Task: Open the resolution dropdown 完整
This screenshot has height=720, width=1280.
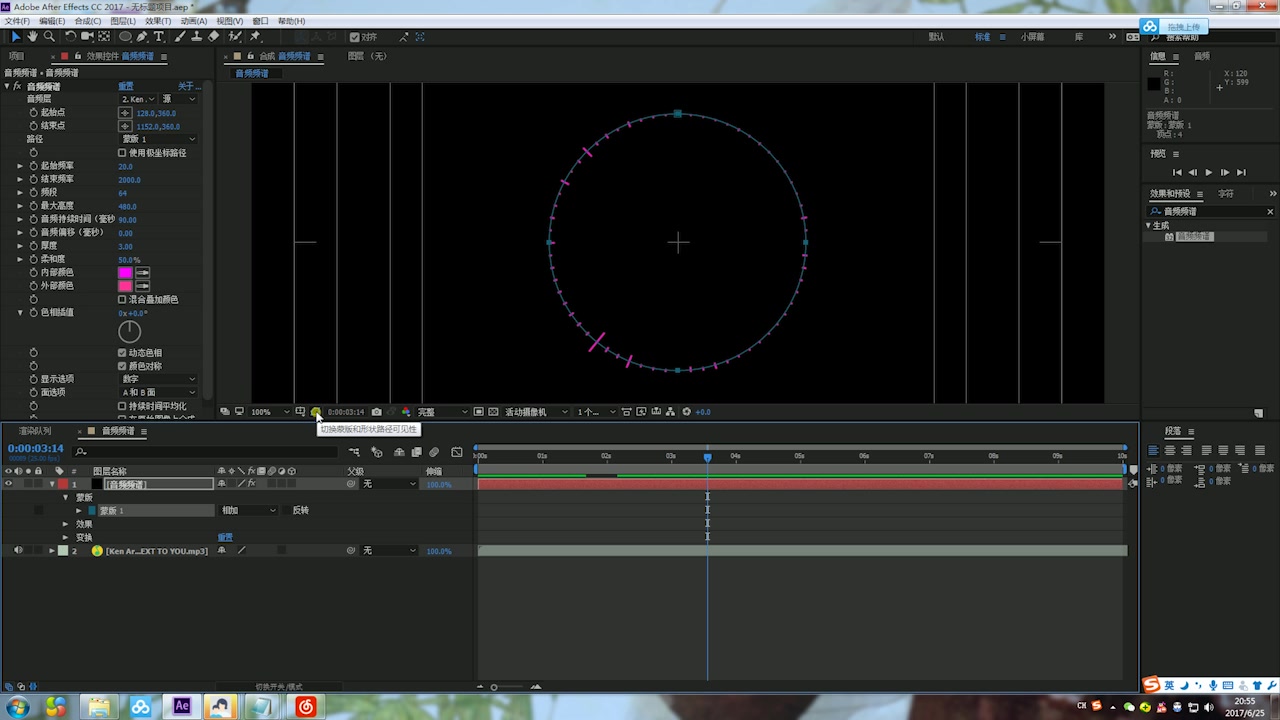Action: [441, 412]
